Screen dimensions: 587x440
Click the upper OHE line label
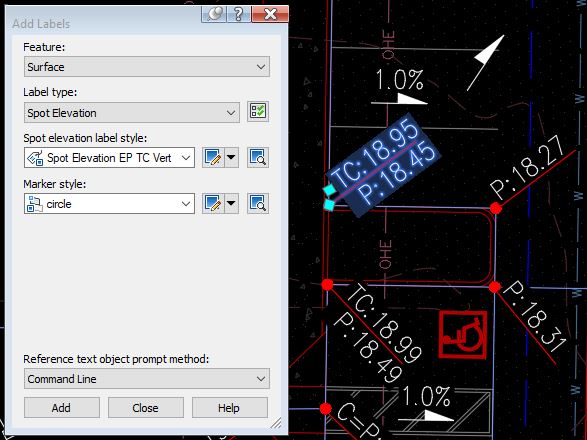[388, 45]
